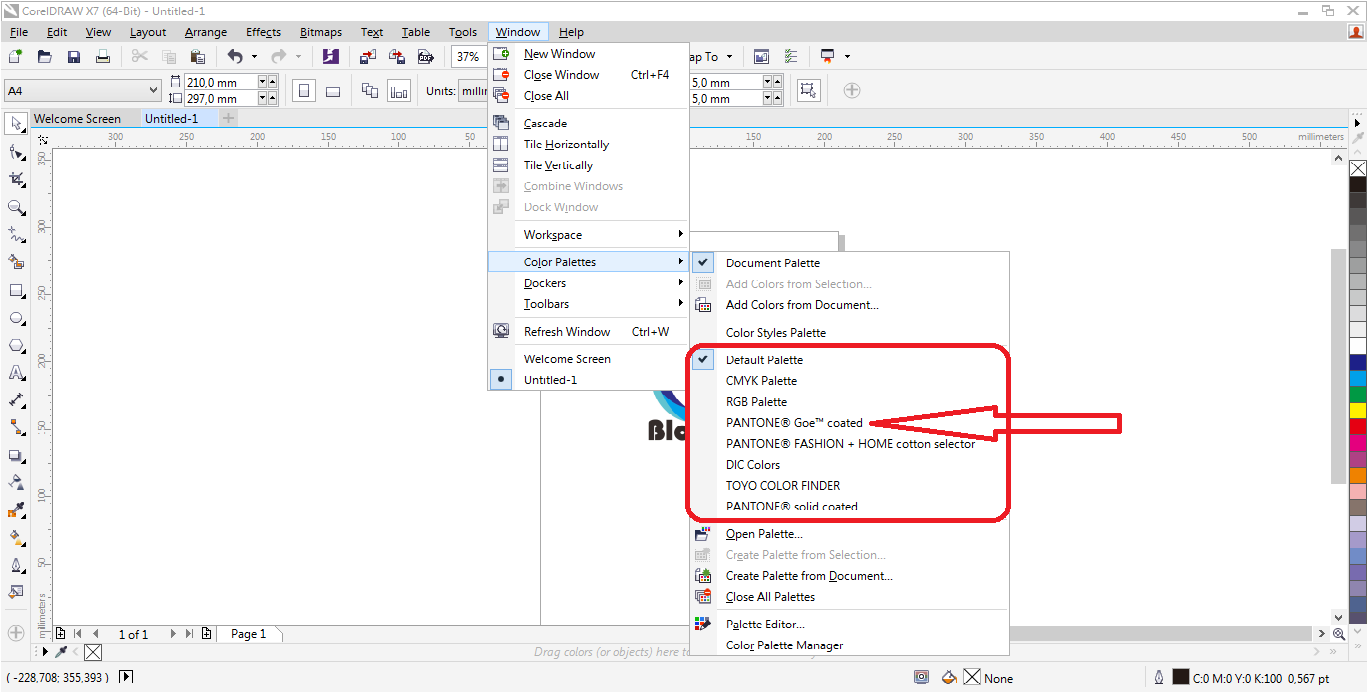Click the Export icon in toolbar
The width and height of the screenshot is (1368, 692).
click(x=397, y=57)
